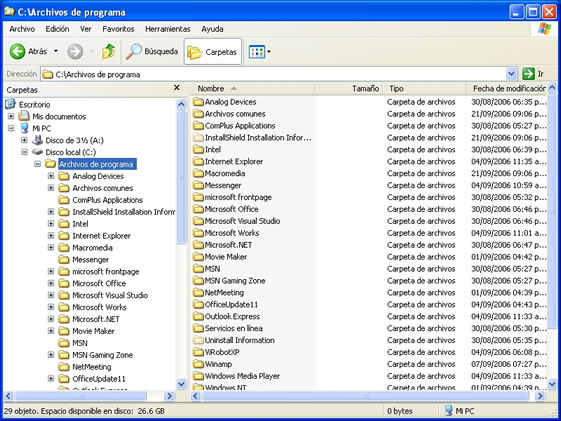Click the green up-folder icon
The image size is (561, 421).
click(x=109, y=52)
